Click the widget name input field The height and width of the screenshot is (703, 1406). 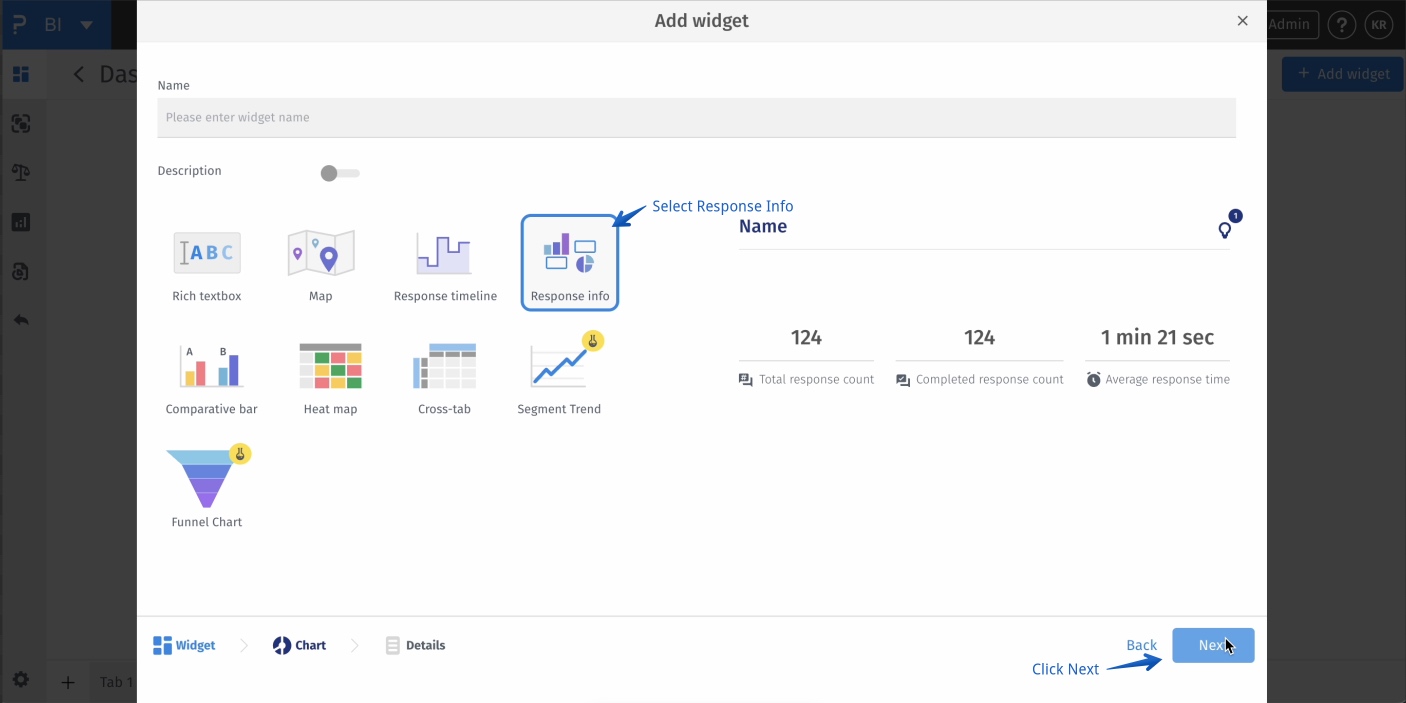tap(696, 118)
